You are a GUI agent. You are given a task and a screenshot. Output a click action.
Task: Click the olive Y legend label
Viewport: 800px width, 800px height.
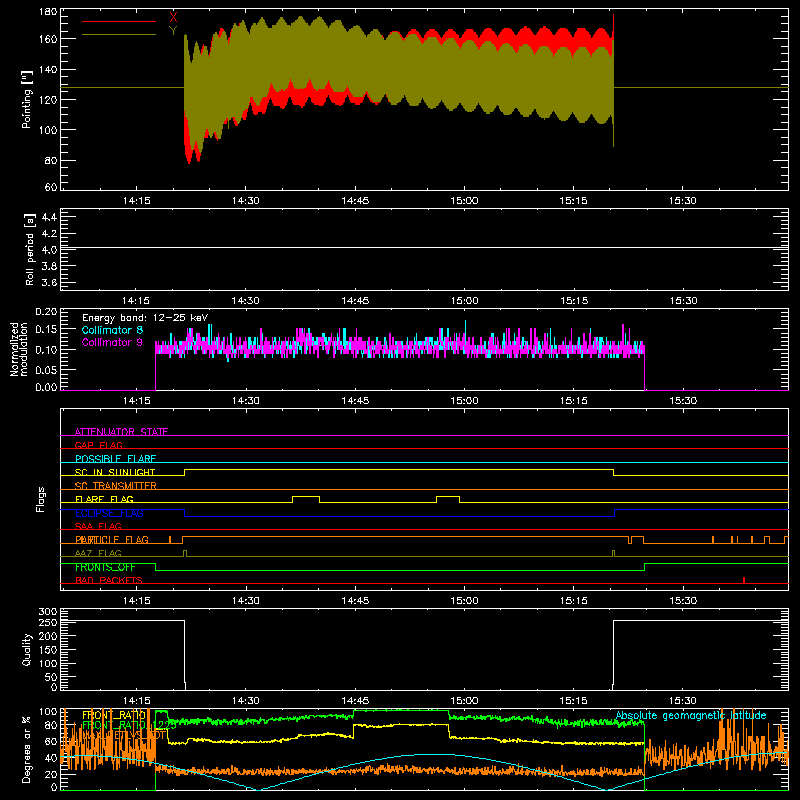173,31
